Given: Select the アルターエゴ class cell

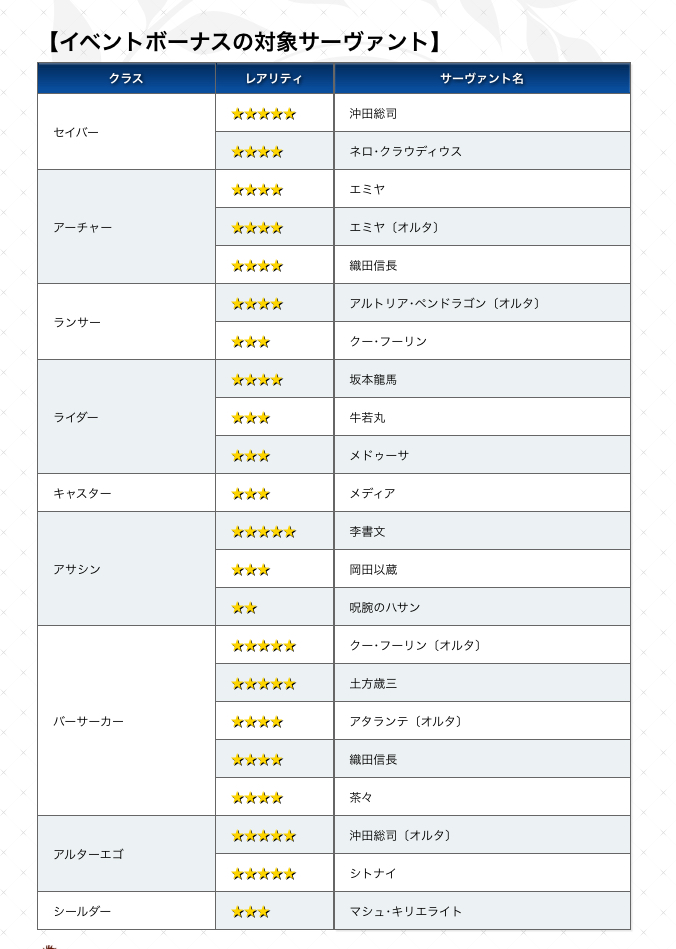Looking at the screenshot, I should click(x=90, y=855).
